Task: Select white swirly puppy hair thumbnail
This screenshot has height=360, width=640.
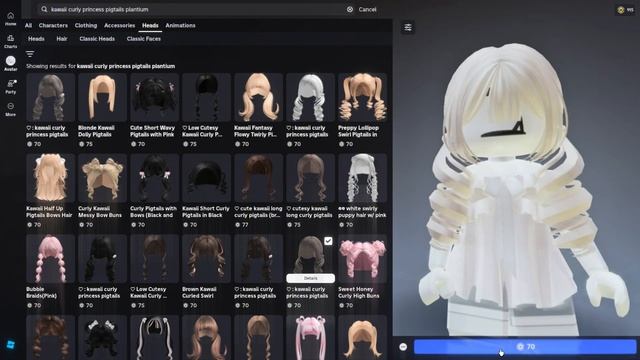Action: click(362, 178)
